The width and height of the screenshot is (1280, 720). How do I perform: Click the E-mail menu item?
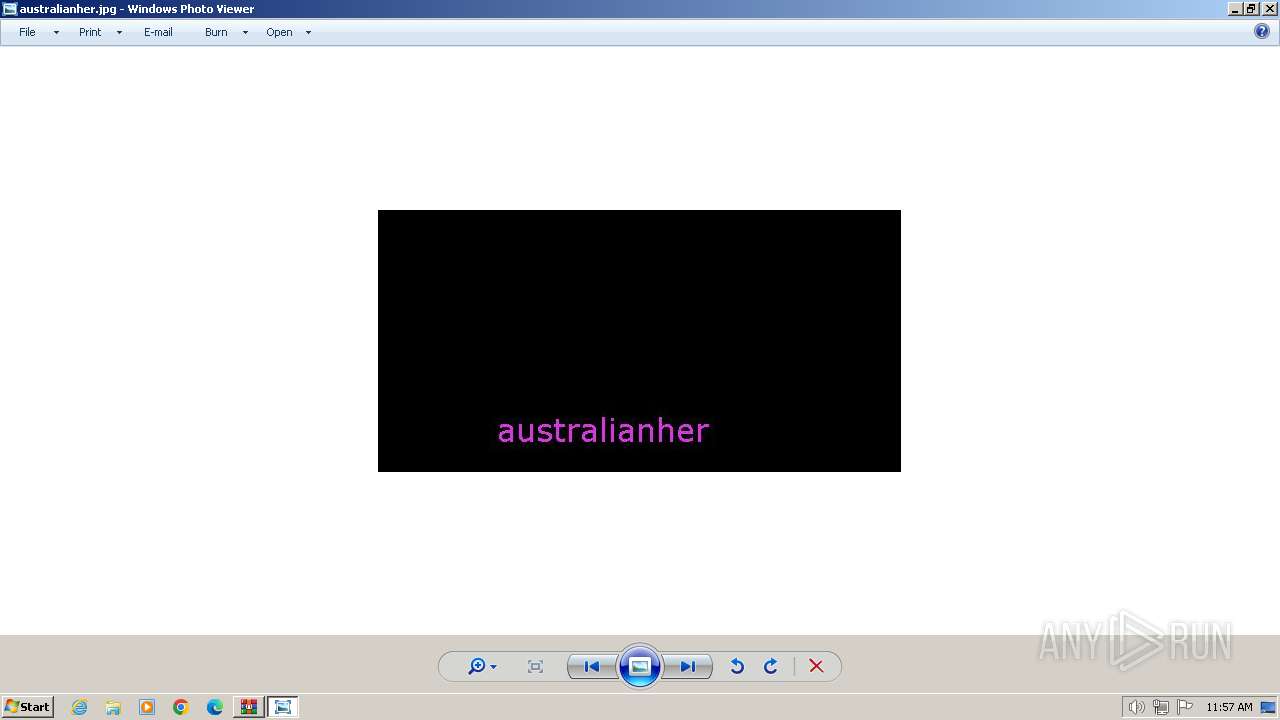click(158, 32)
